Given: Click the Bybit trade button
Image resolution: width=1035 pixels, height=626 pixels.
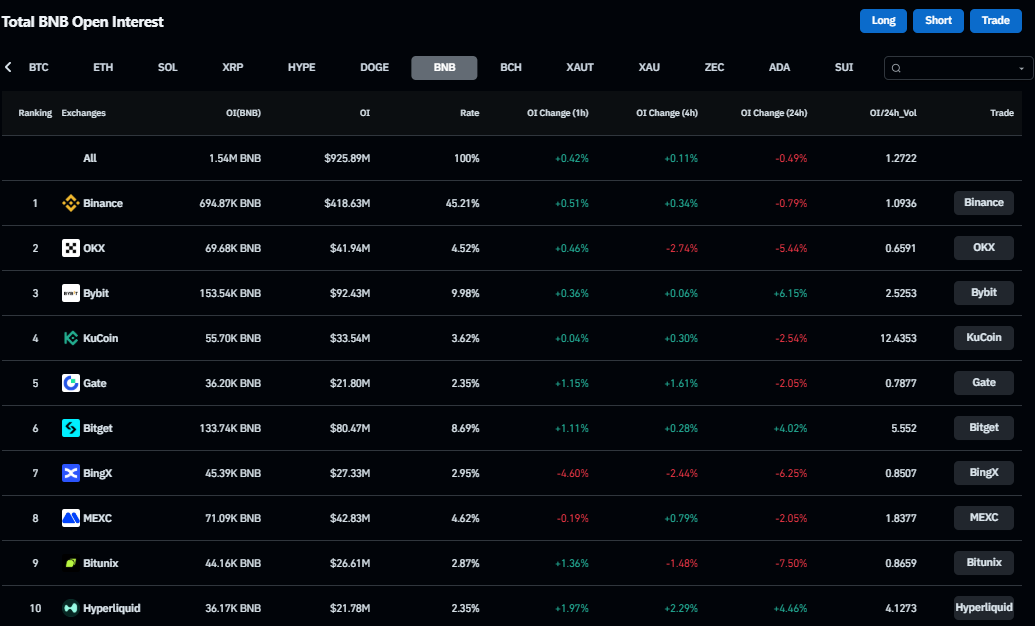Looking at the screenshot, I should click(x=983, y=293).
